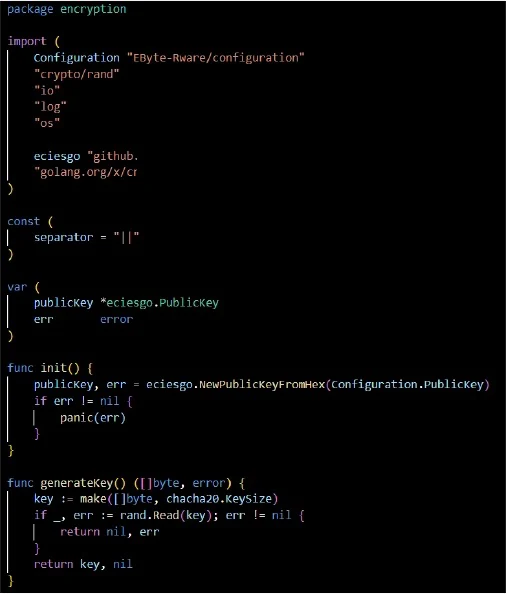Click the generateKey function name

tap(77, 483)
